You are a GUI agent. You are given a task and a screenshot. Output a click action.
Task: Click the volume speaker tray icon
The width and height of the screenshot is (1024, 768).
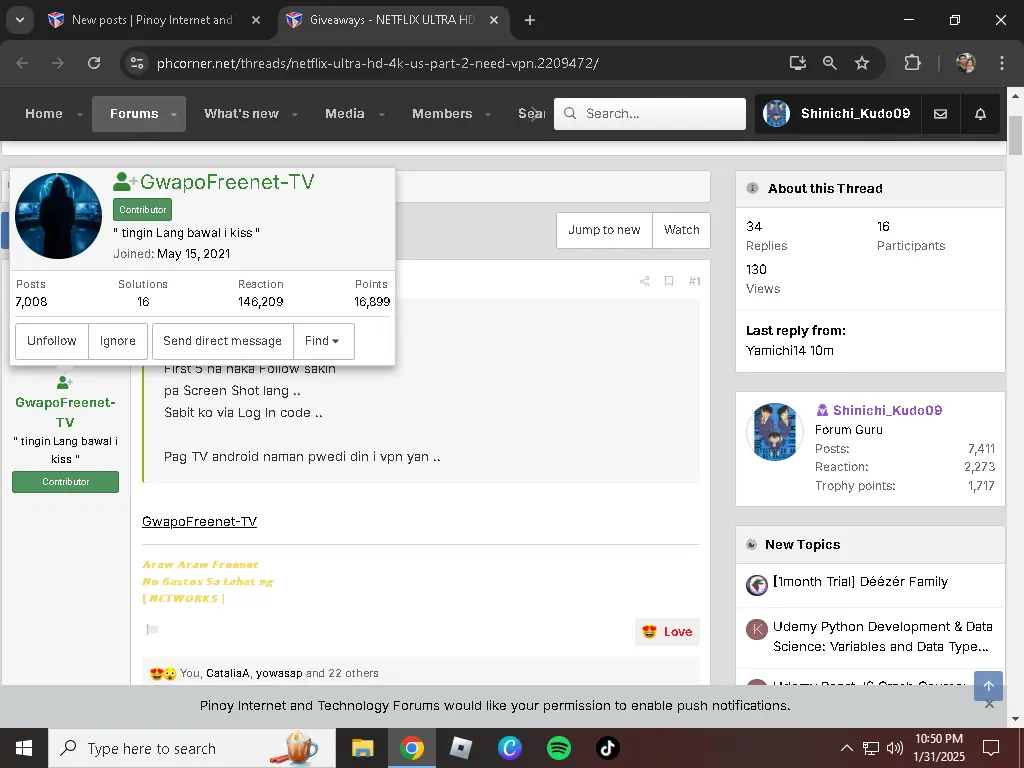(x=895, y=748)
